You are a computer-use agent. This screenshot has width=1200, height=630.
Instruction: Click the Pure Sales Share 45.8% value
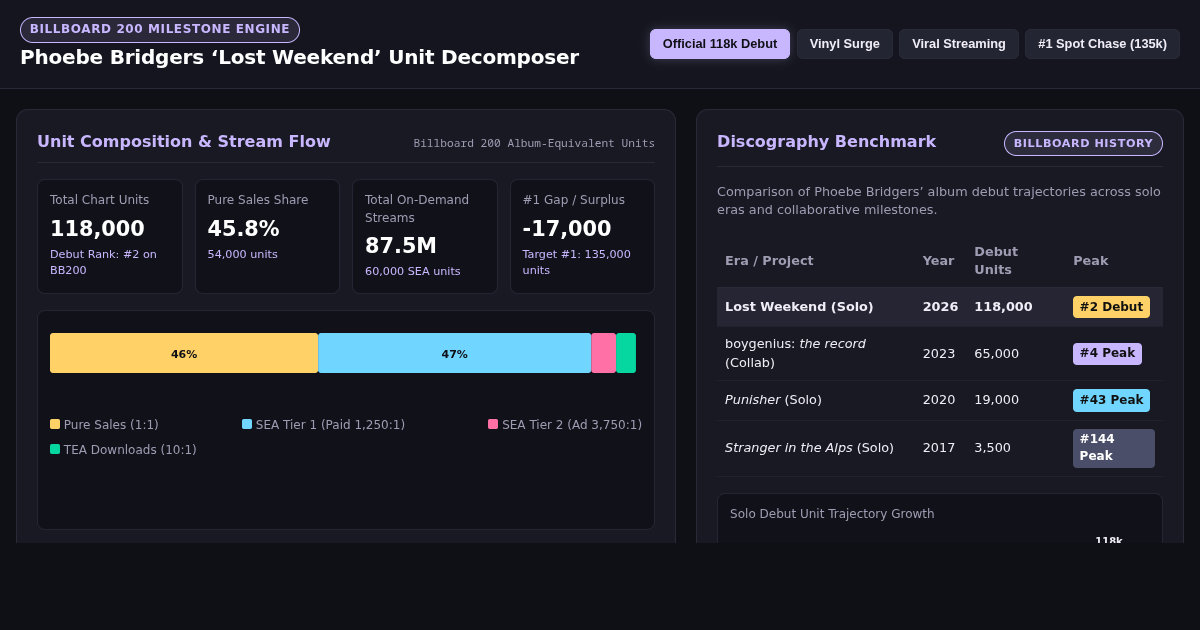click(x=244, y=229)
